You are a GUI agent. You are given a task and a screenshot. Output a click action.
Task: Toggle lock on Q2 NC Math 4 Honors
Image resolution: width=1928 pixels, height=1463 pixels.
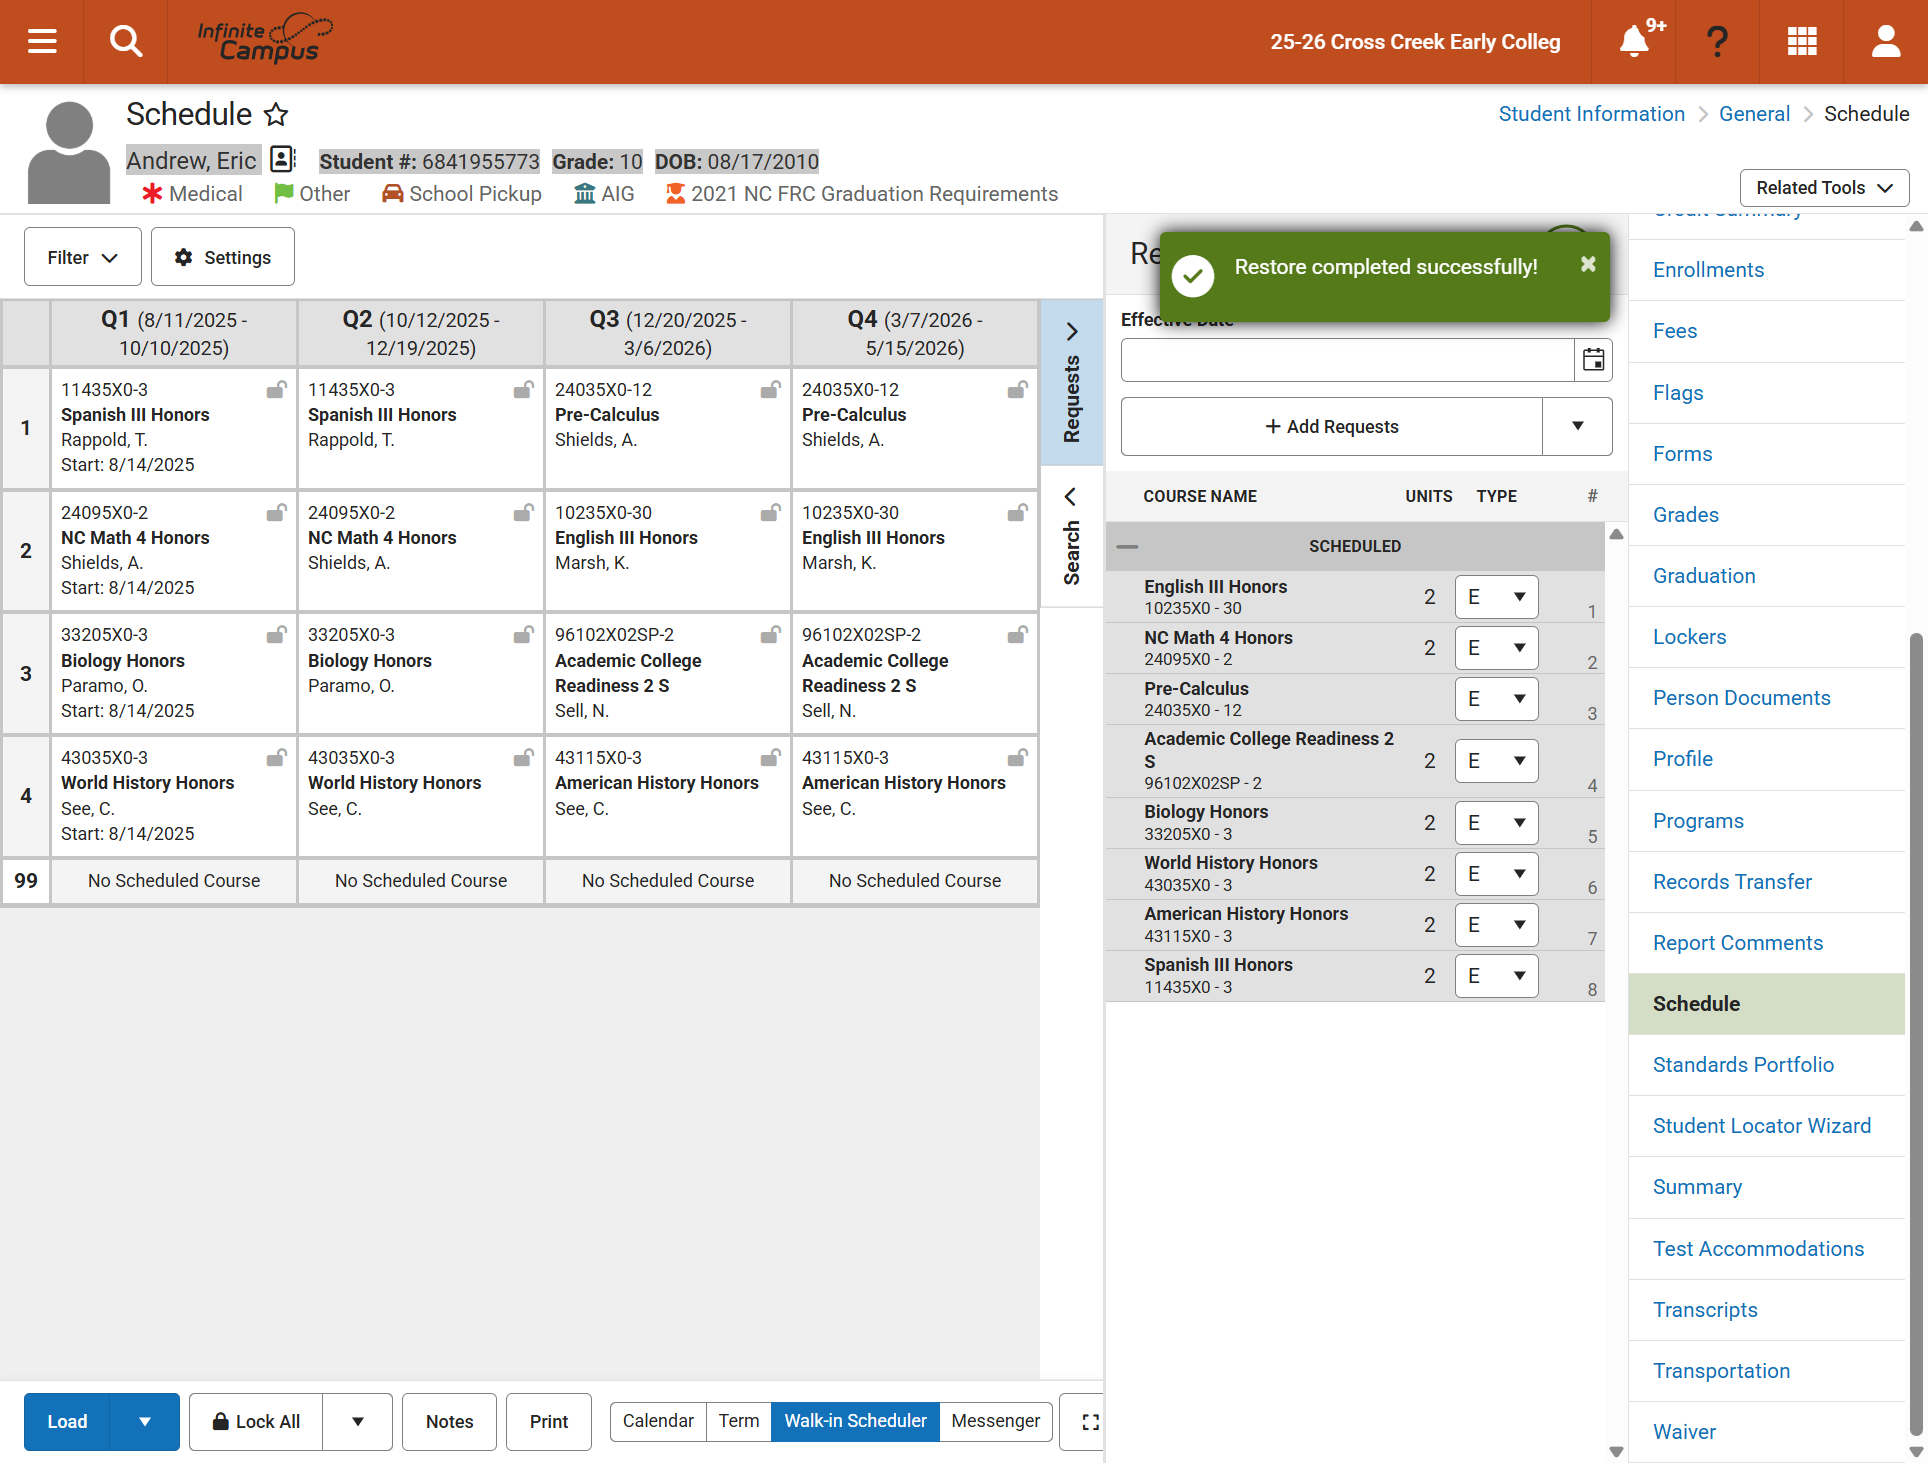(523, 513)
